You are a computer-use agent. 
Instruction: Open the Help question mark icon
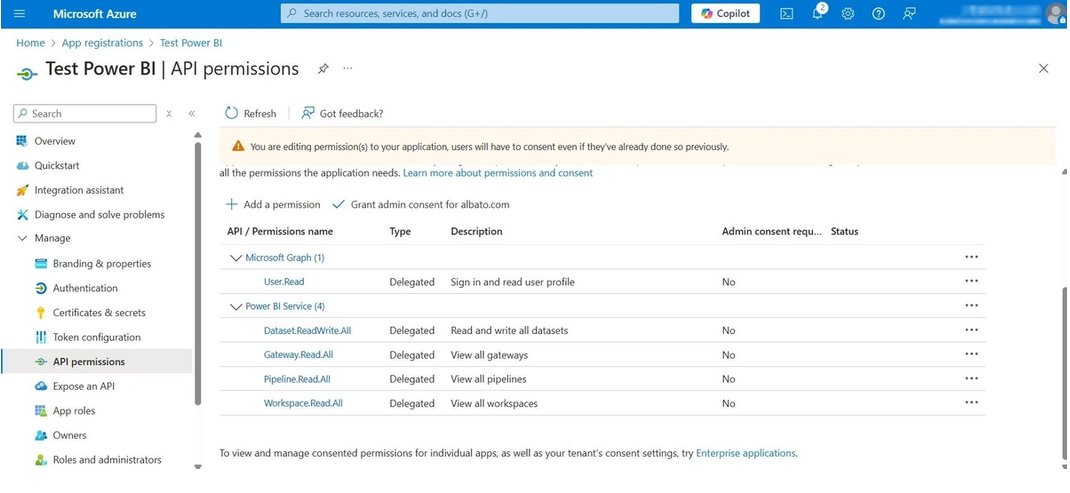click(x=878, y=14)
